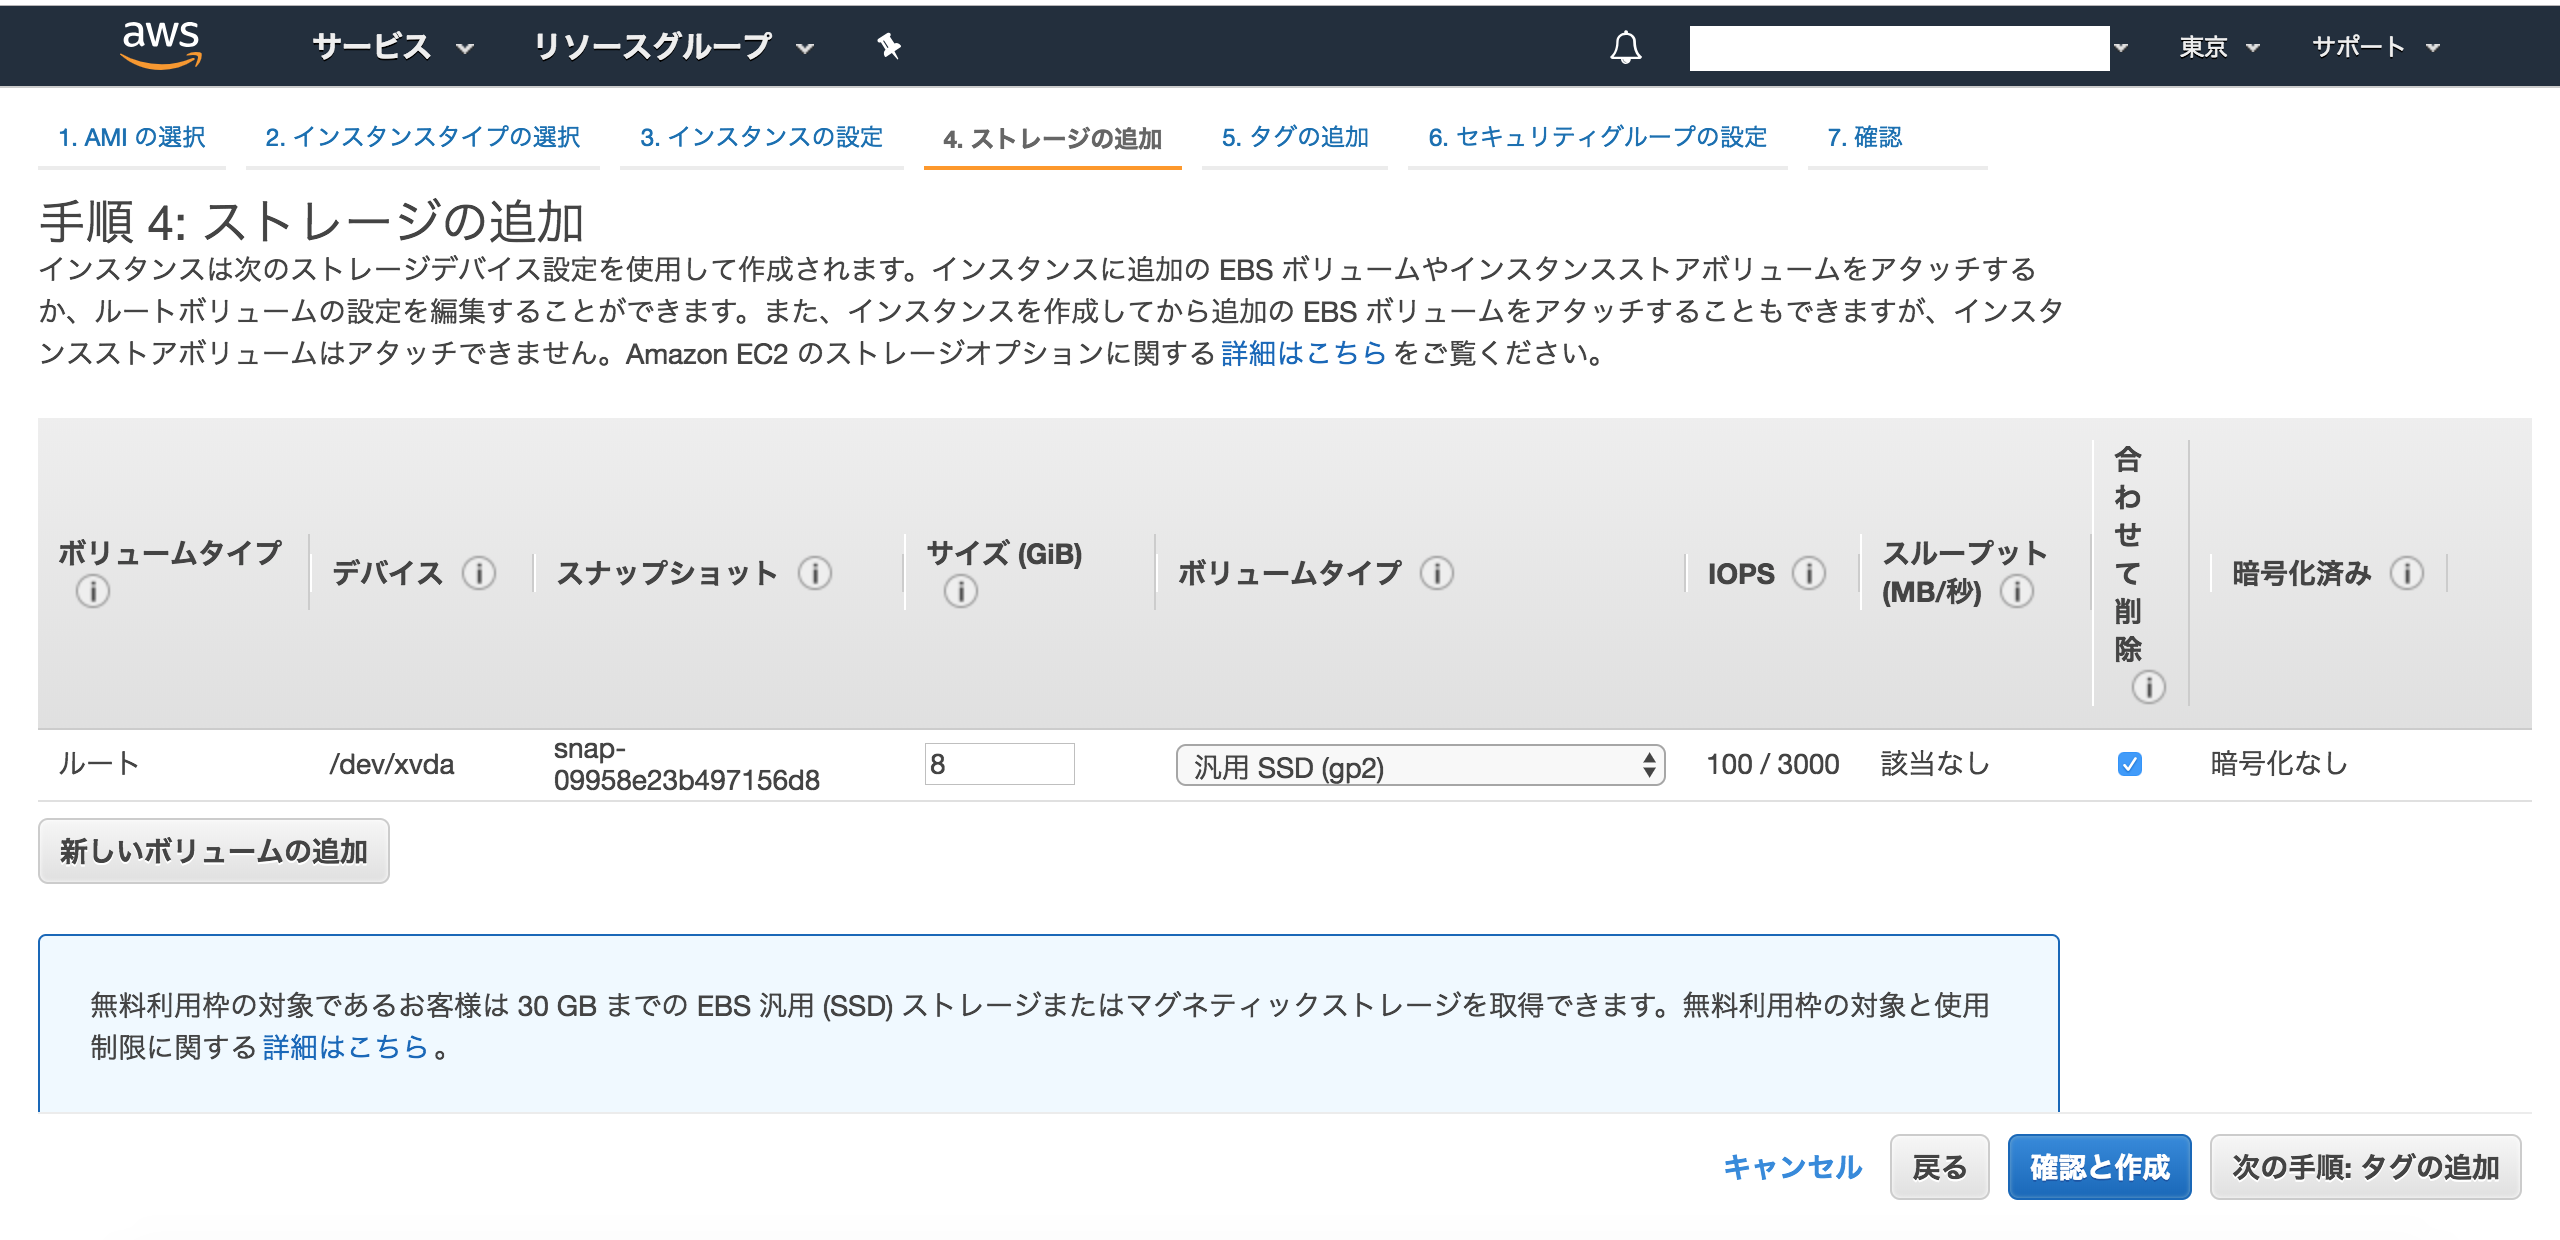Image resolution: width=2560 pixels, height=1240 pixels.
Task: Click info icon under サイズ (GiB)
Action: 960,591
